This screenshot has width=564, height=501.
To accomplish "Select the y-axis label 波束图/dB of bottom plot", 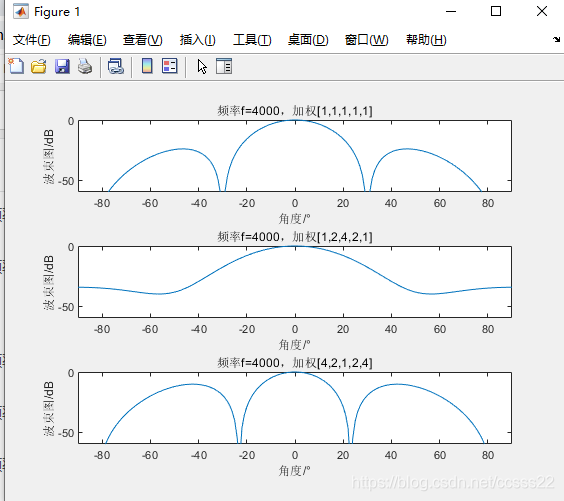I will [x=49, y=409].
